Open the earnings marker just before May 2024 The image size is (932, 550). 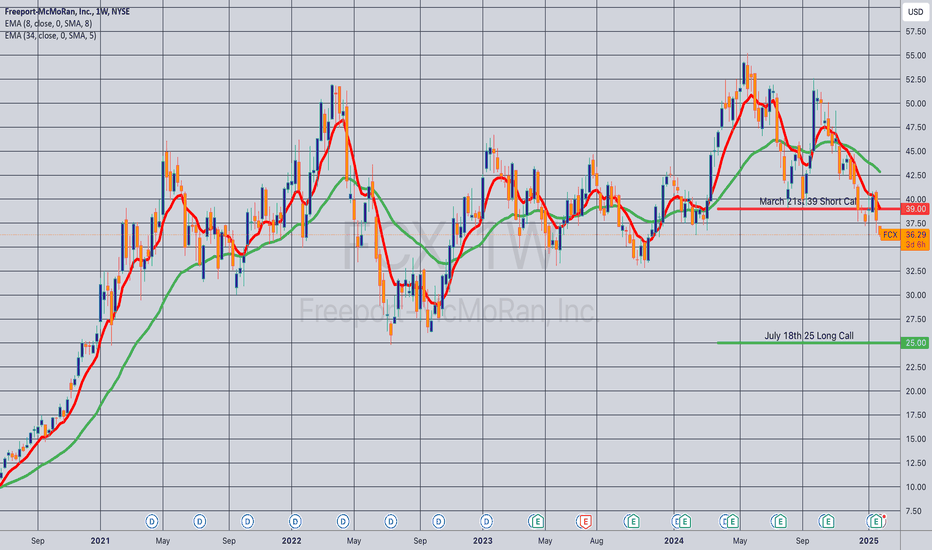[732, 521]
